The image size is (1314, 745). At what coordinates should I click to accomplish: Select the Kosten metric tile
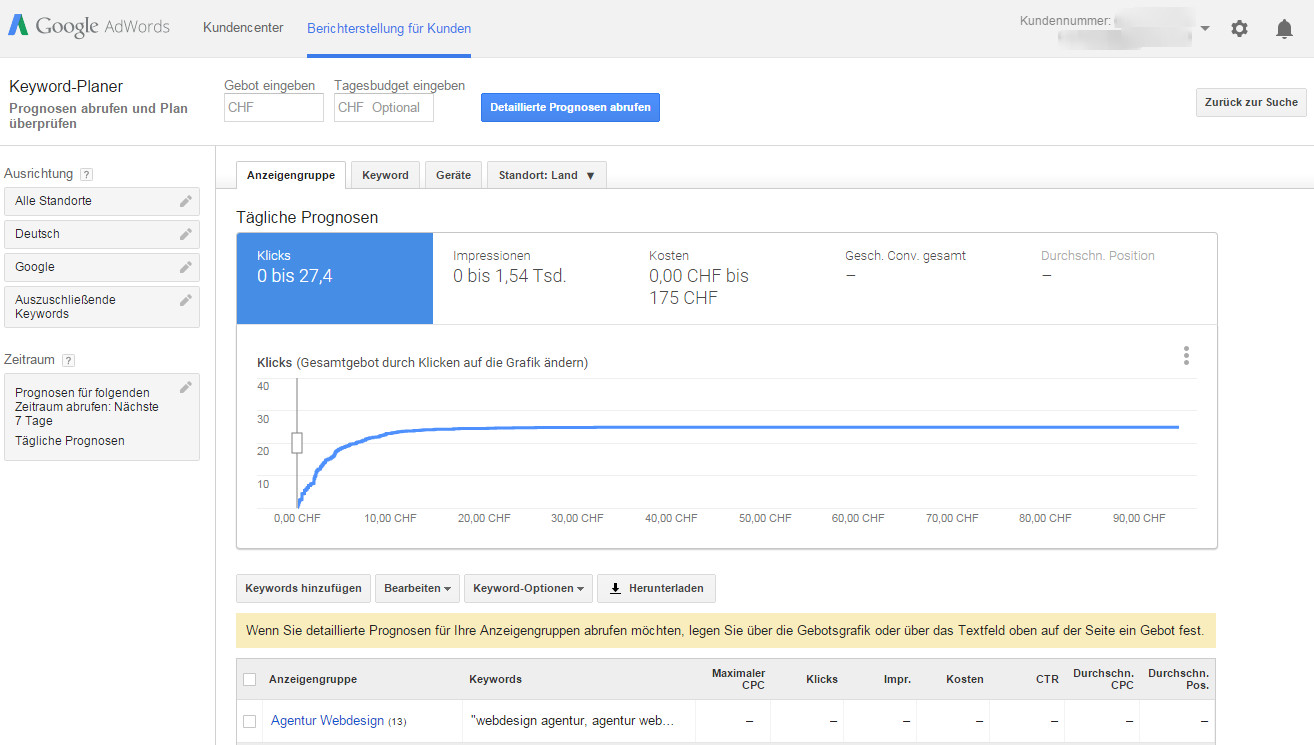point(727,278)
